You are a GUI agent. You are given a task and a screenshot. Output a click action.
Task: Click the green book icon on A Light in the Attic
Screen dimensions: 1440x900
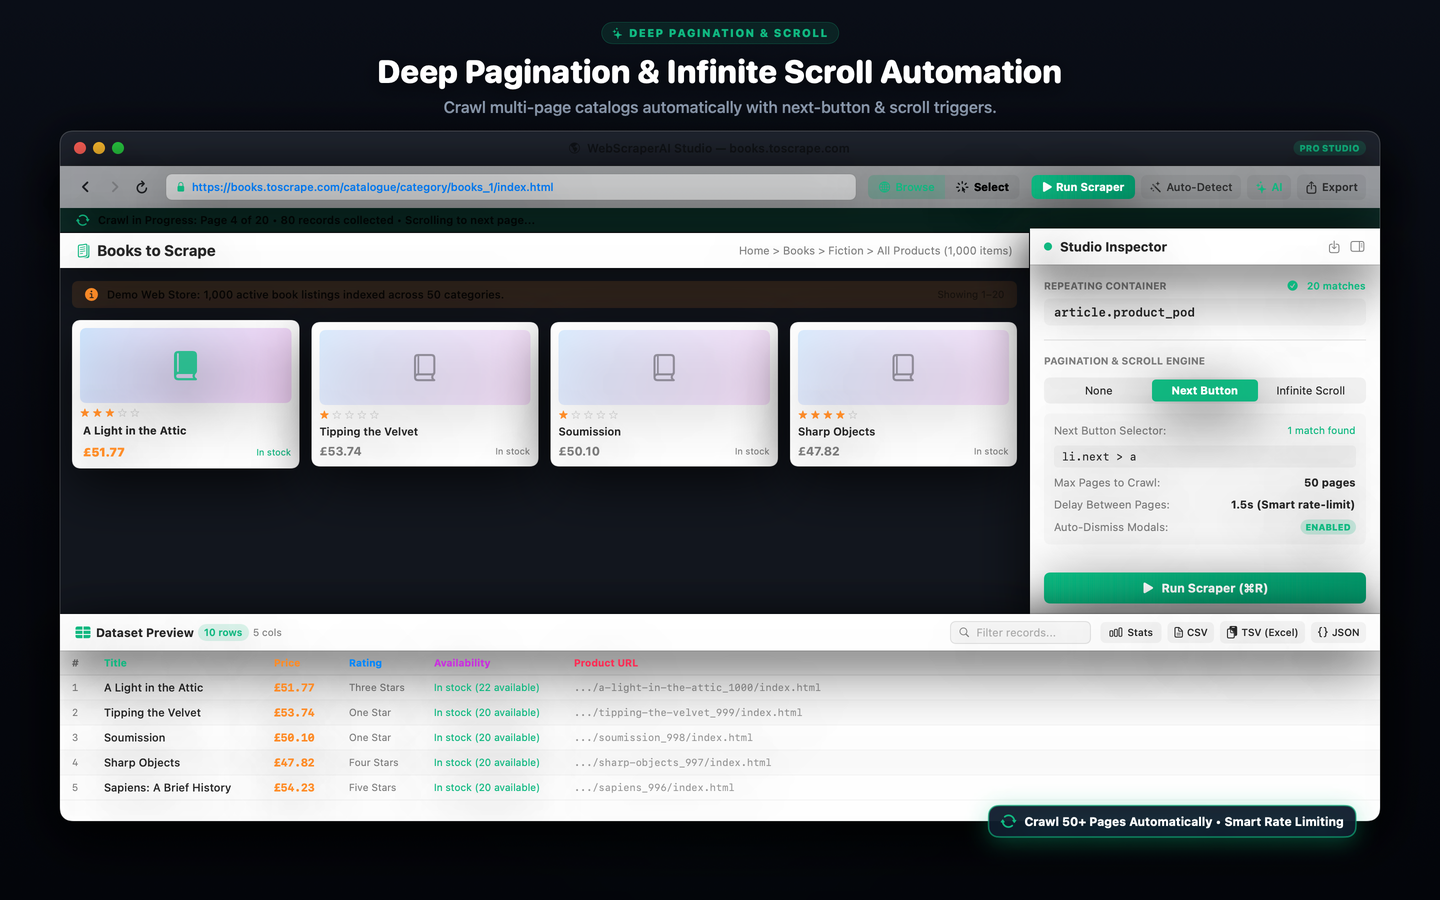pos(185,365)
